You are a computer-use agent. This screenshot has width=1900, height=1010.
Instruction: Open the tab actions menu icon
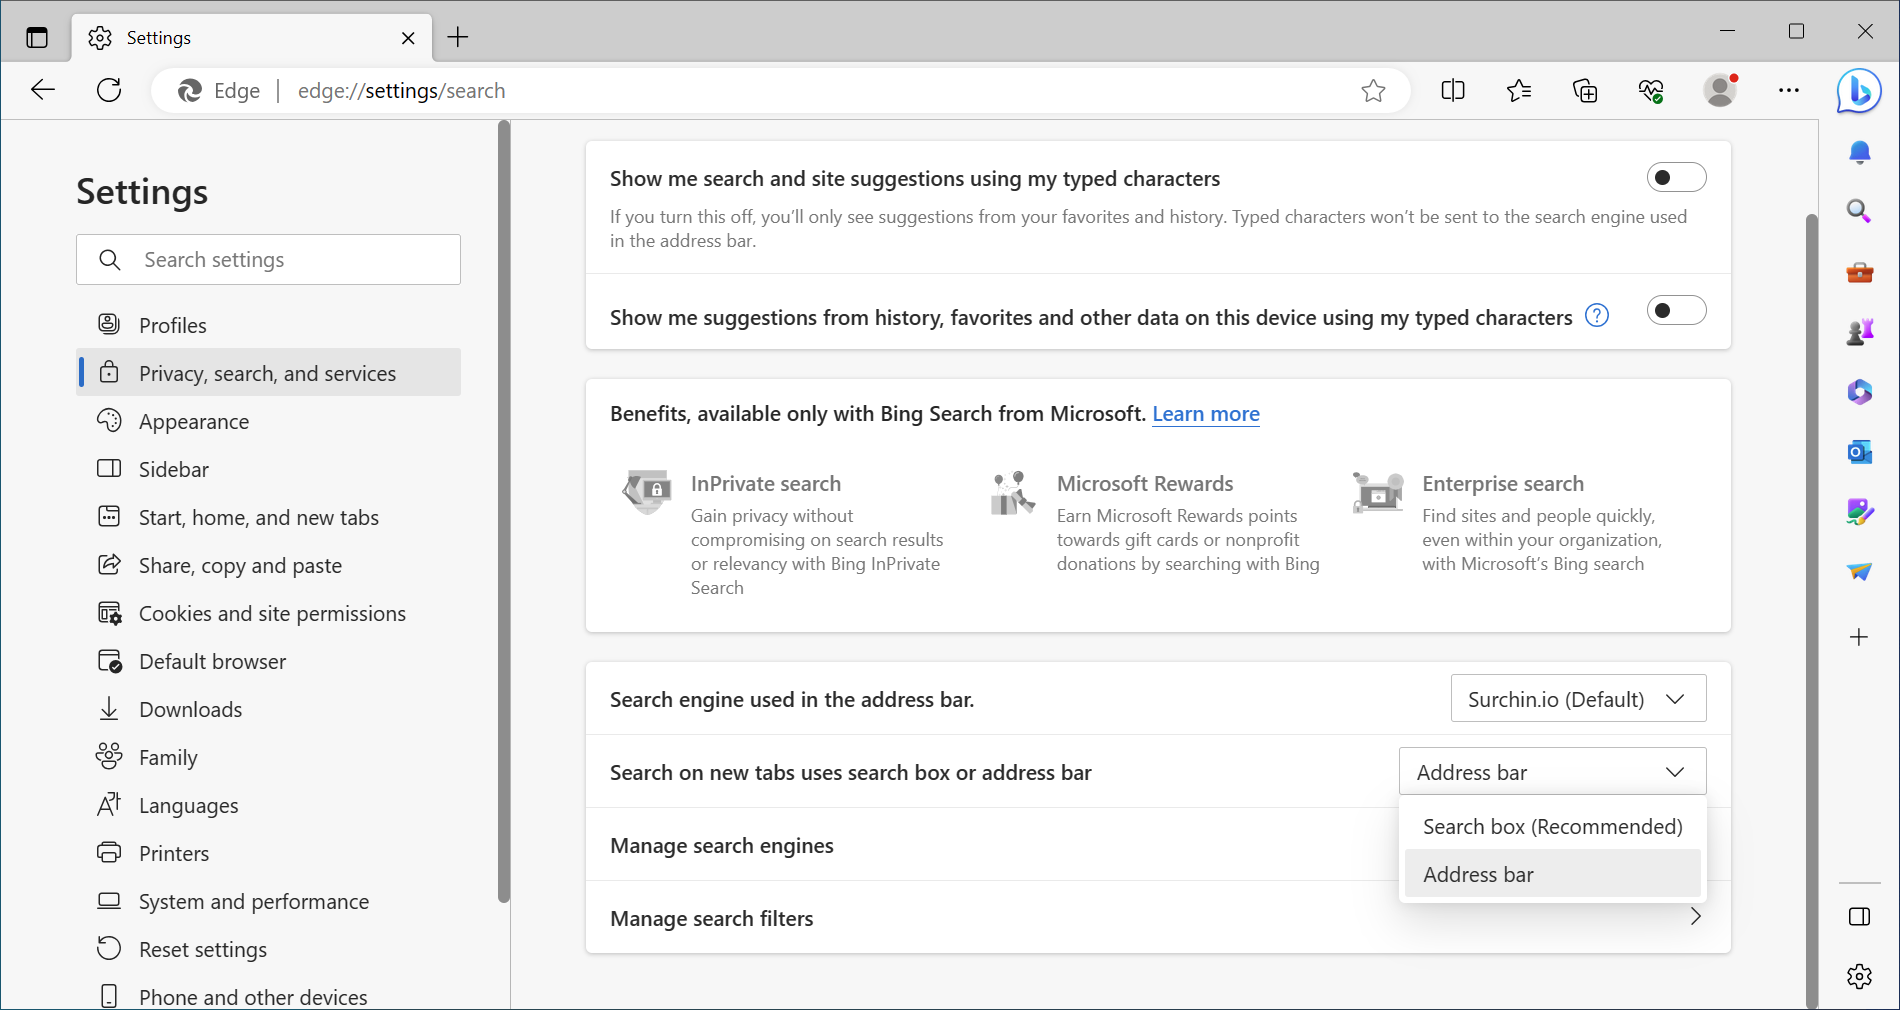point(37,38)
